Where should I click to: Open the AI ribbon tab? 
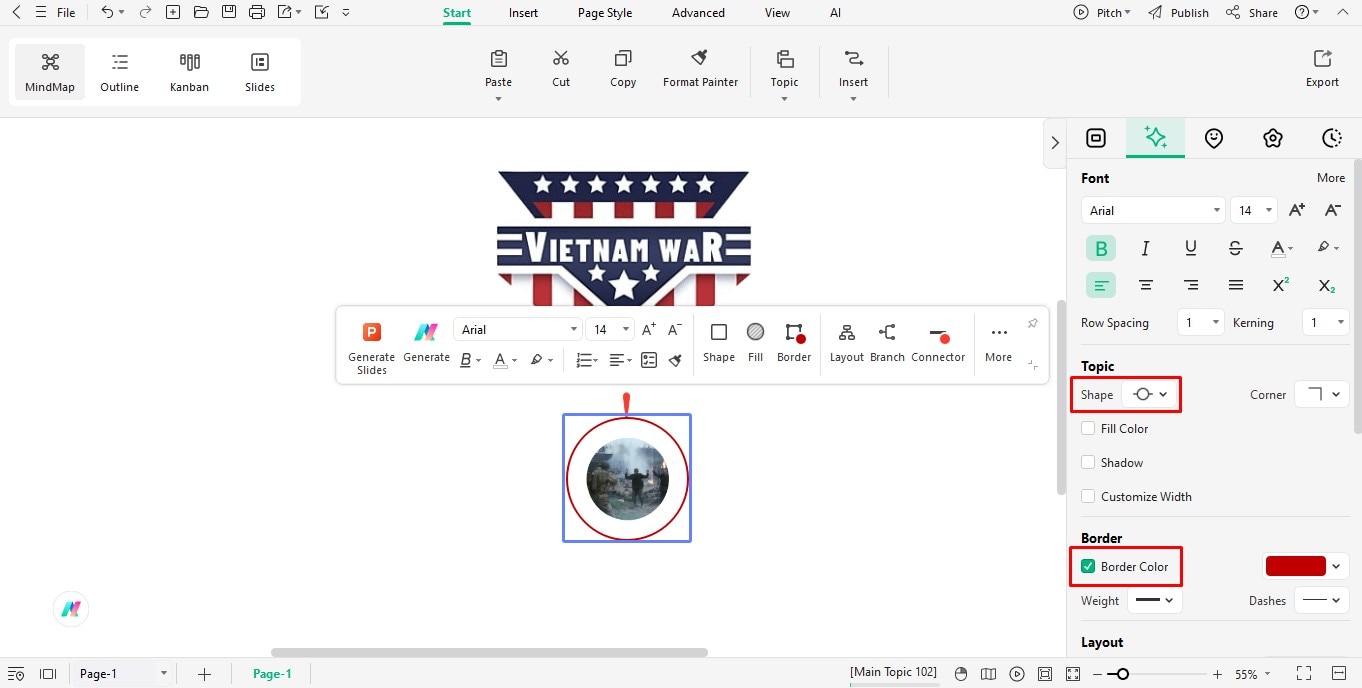coord(835,13)
